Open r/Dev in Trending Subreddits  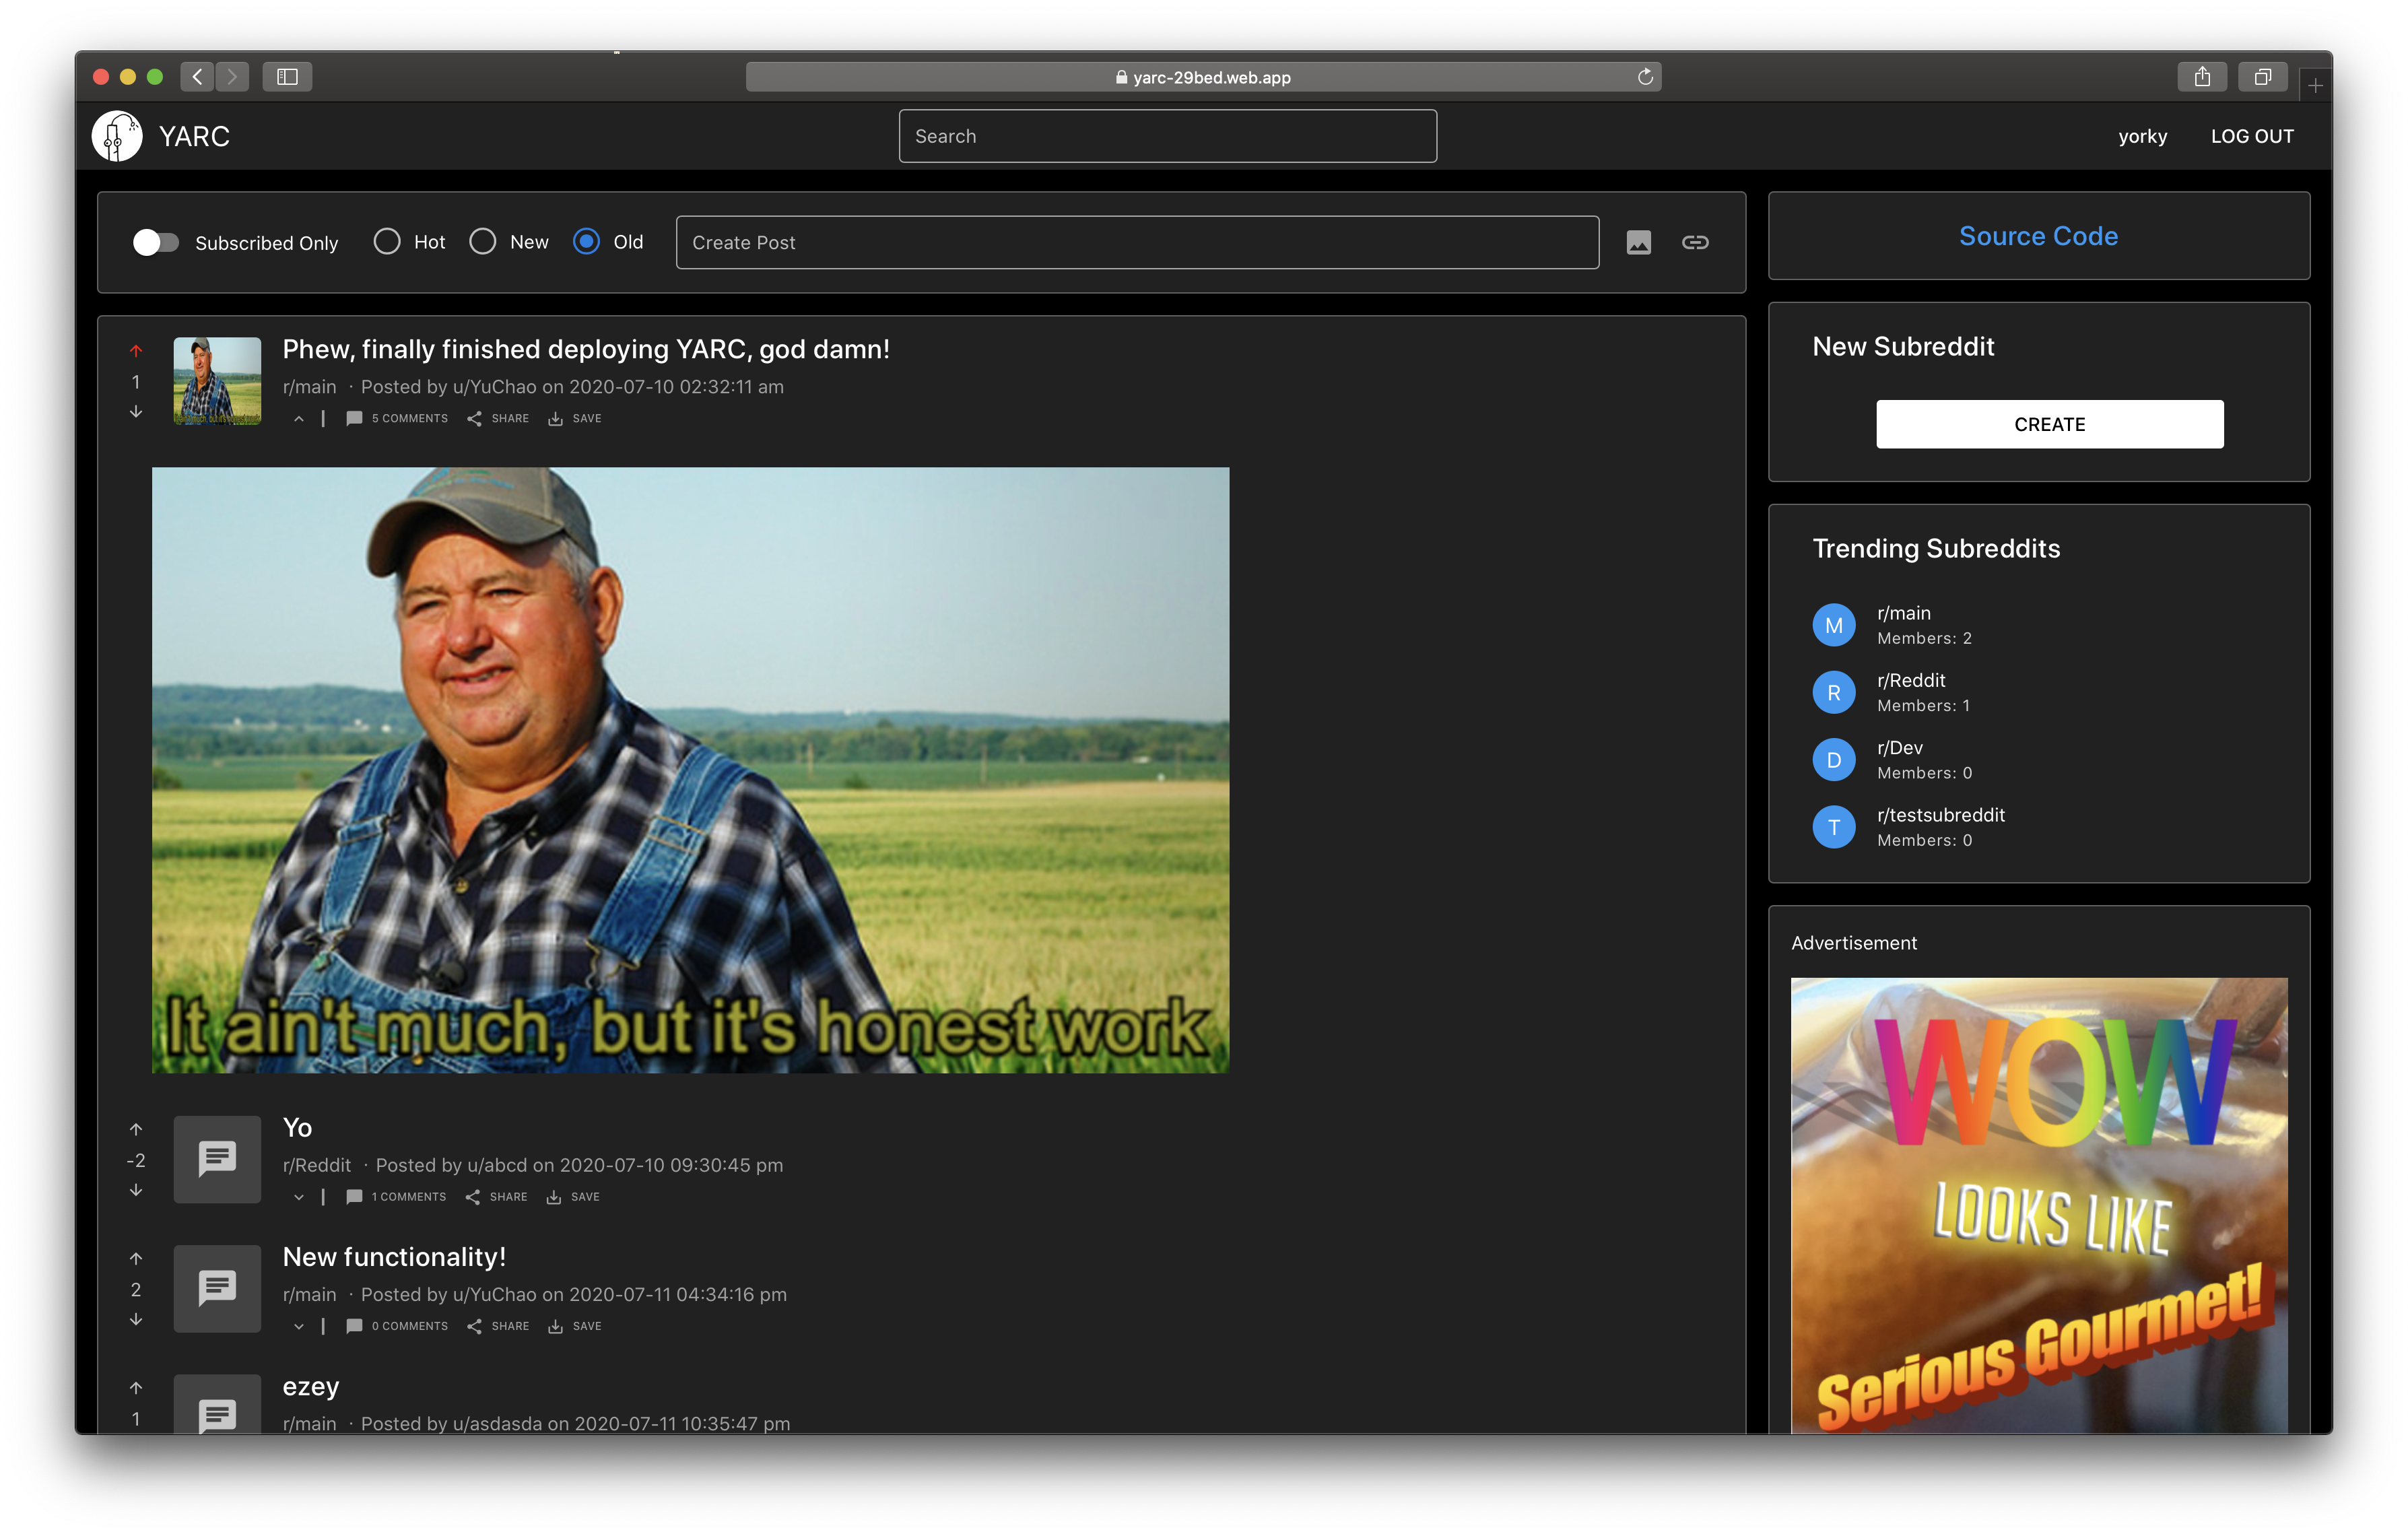coord(1899,748)
